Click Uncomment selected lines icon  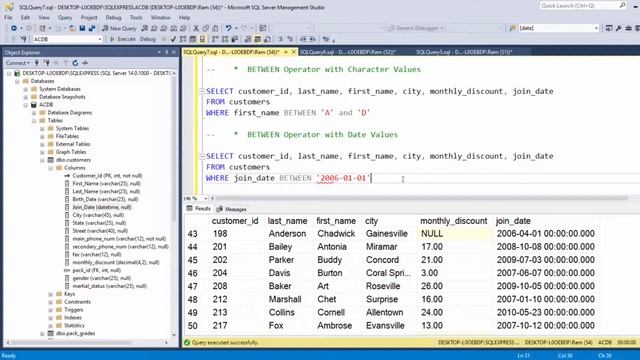click(x=290, y=39)
